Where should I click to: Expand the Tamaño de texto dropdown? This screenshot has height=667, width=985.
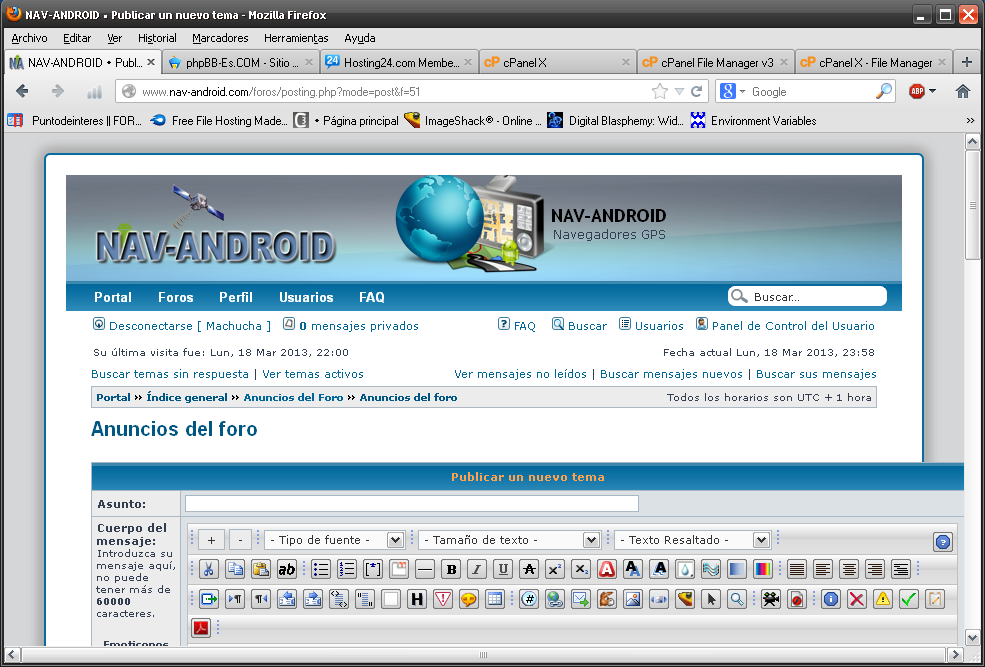point(508,540)
